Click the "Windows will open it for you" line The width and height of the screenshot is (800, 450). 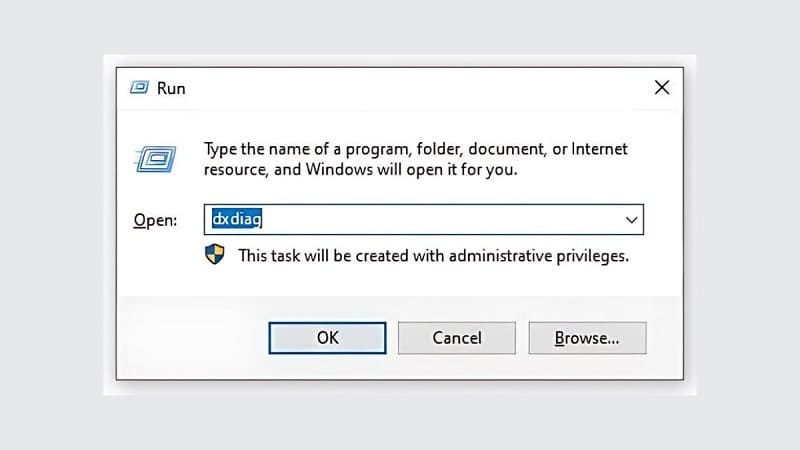[x=361, y=170]
